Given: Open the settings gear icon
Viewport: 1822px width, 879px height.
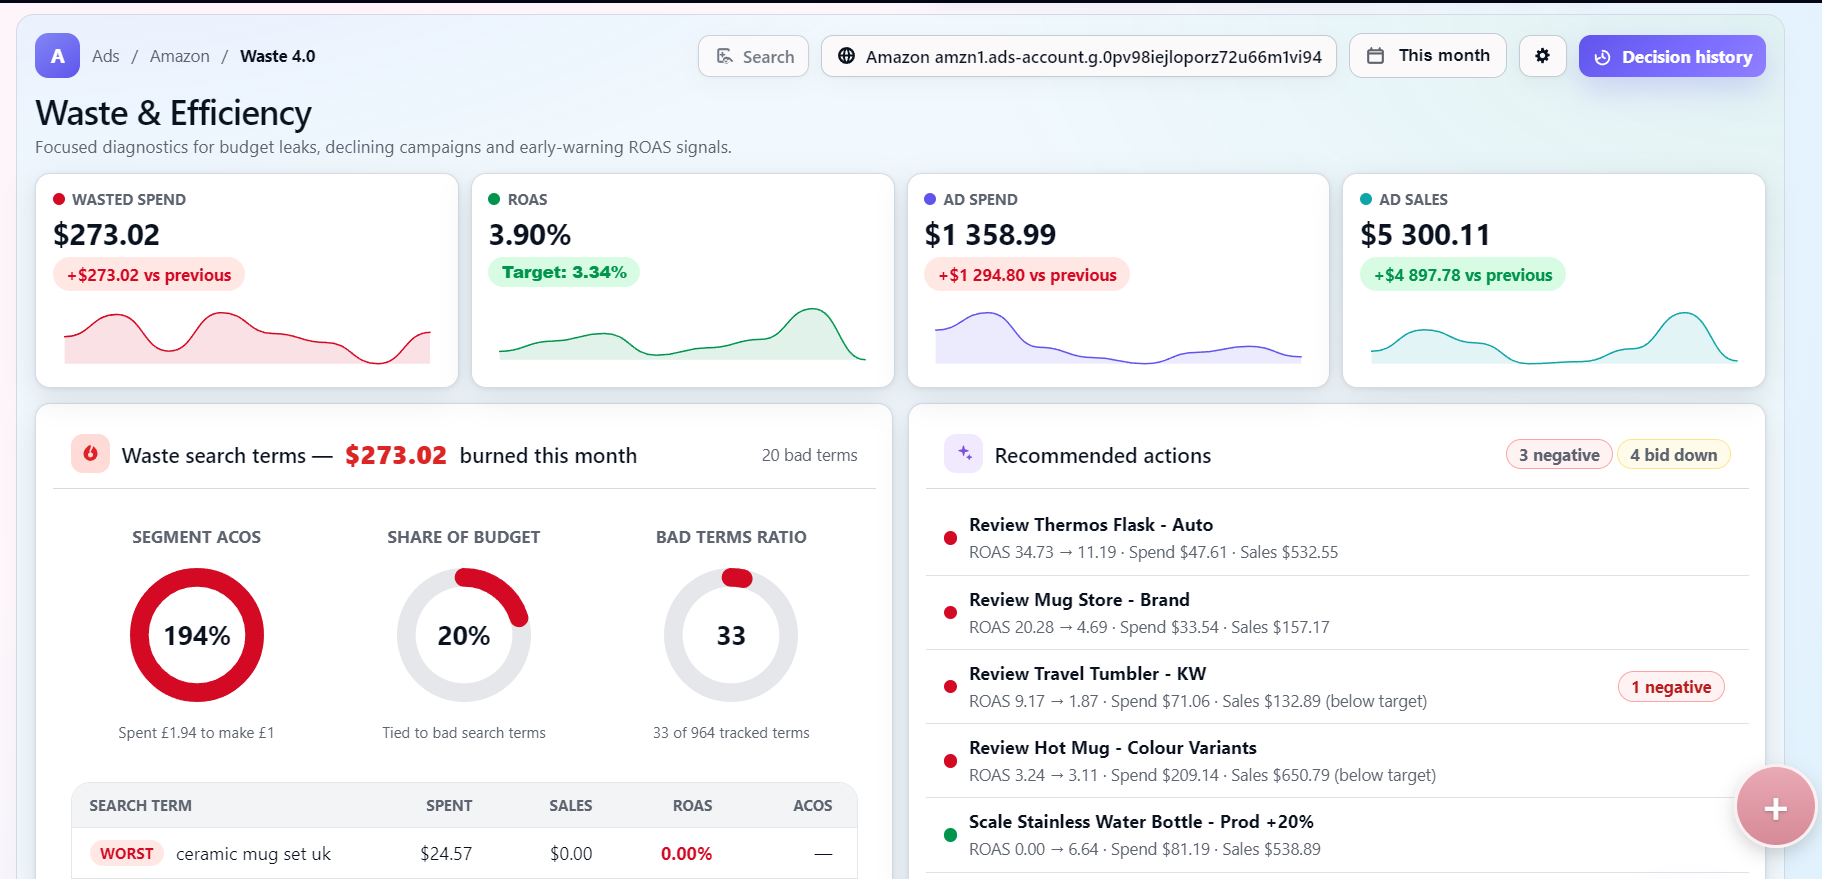Looking at the screenshot, I should coord(1542,56).
